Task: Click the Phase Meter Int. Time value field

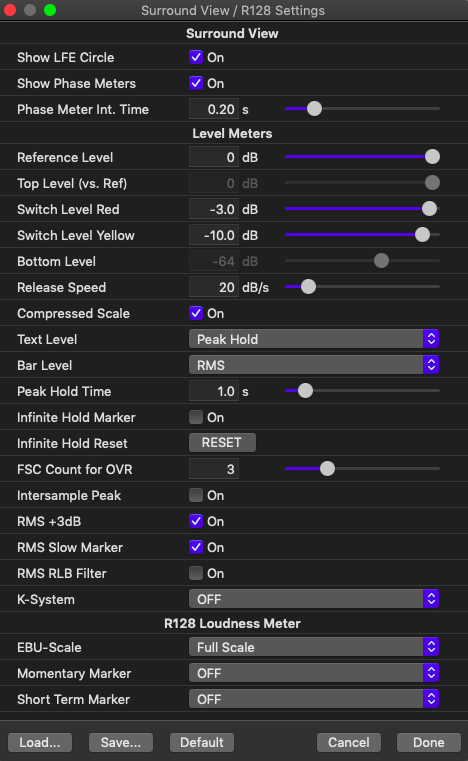Action: [214, 109]
